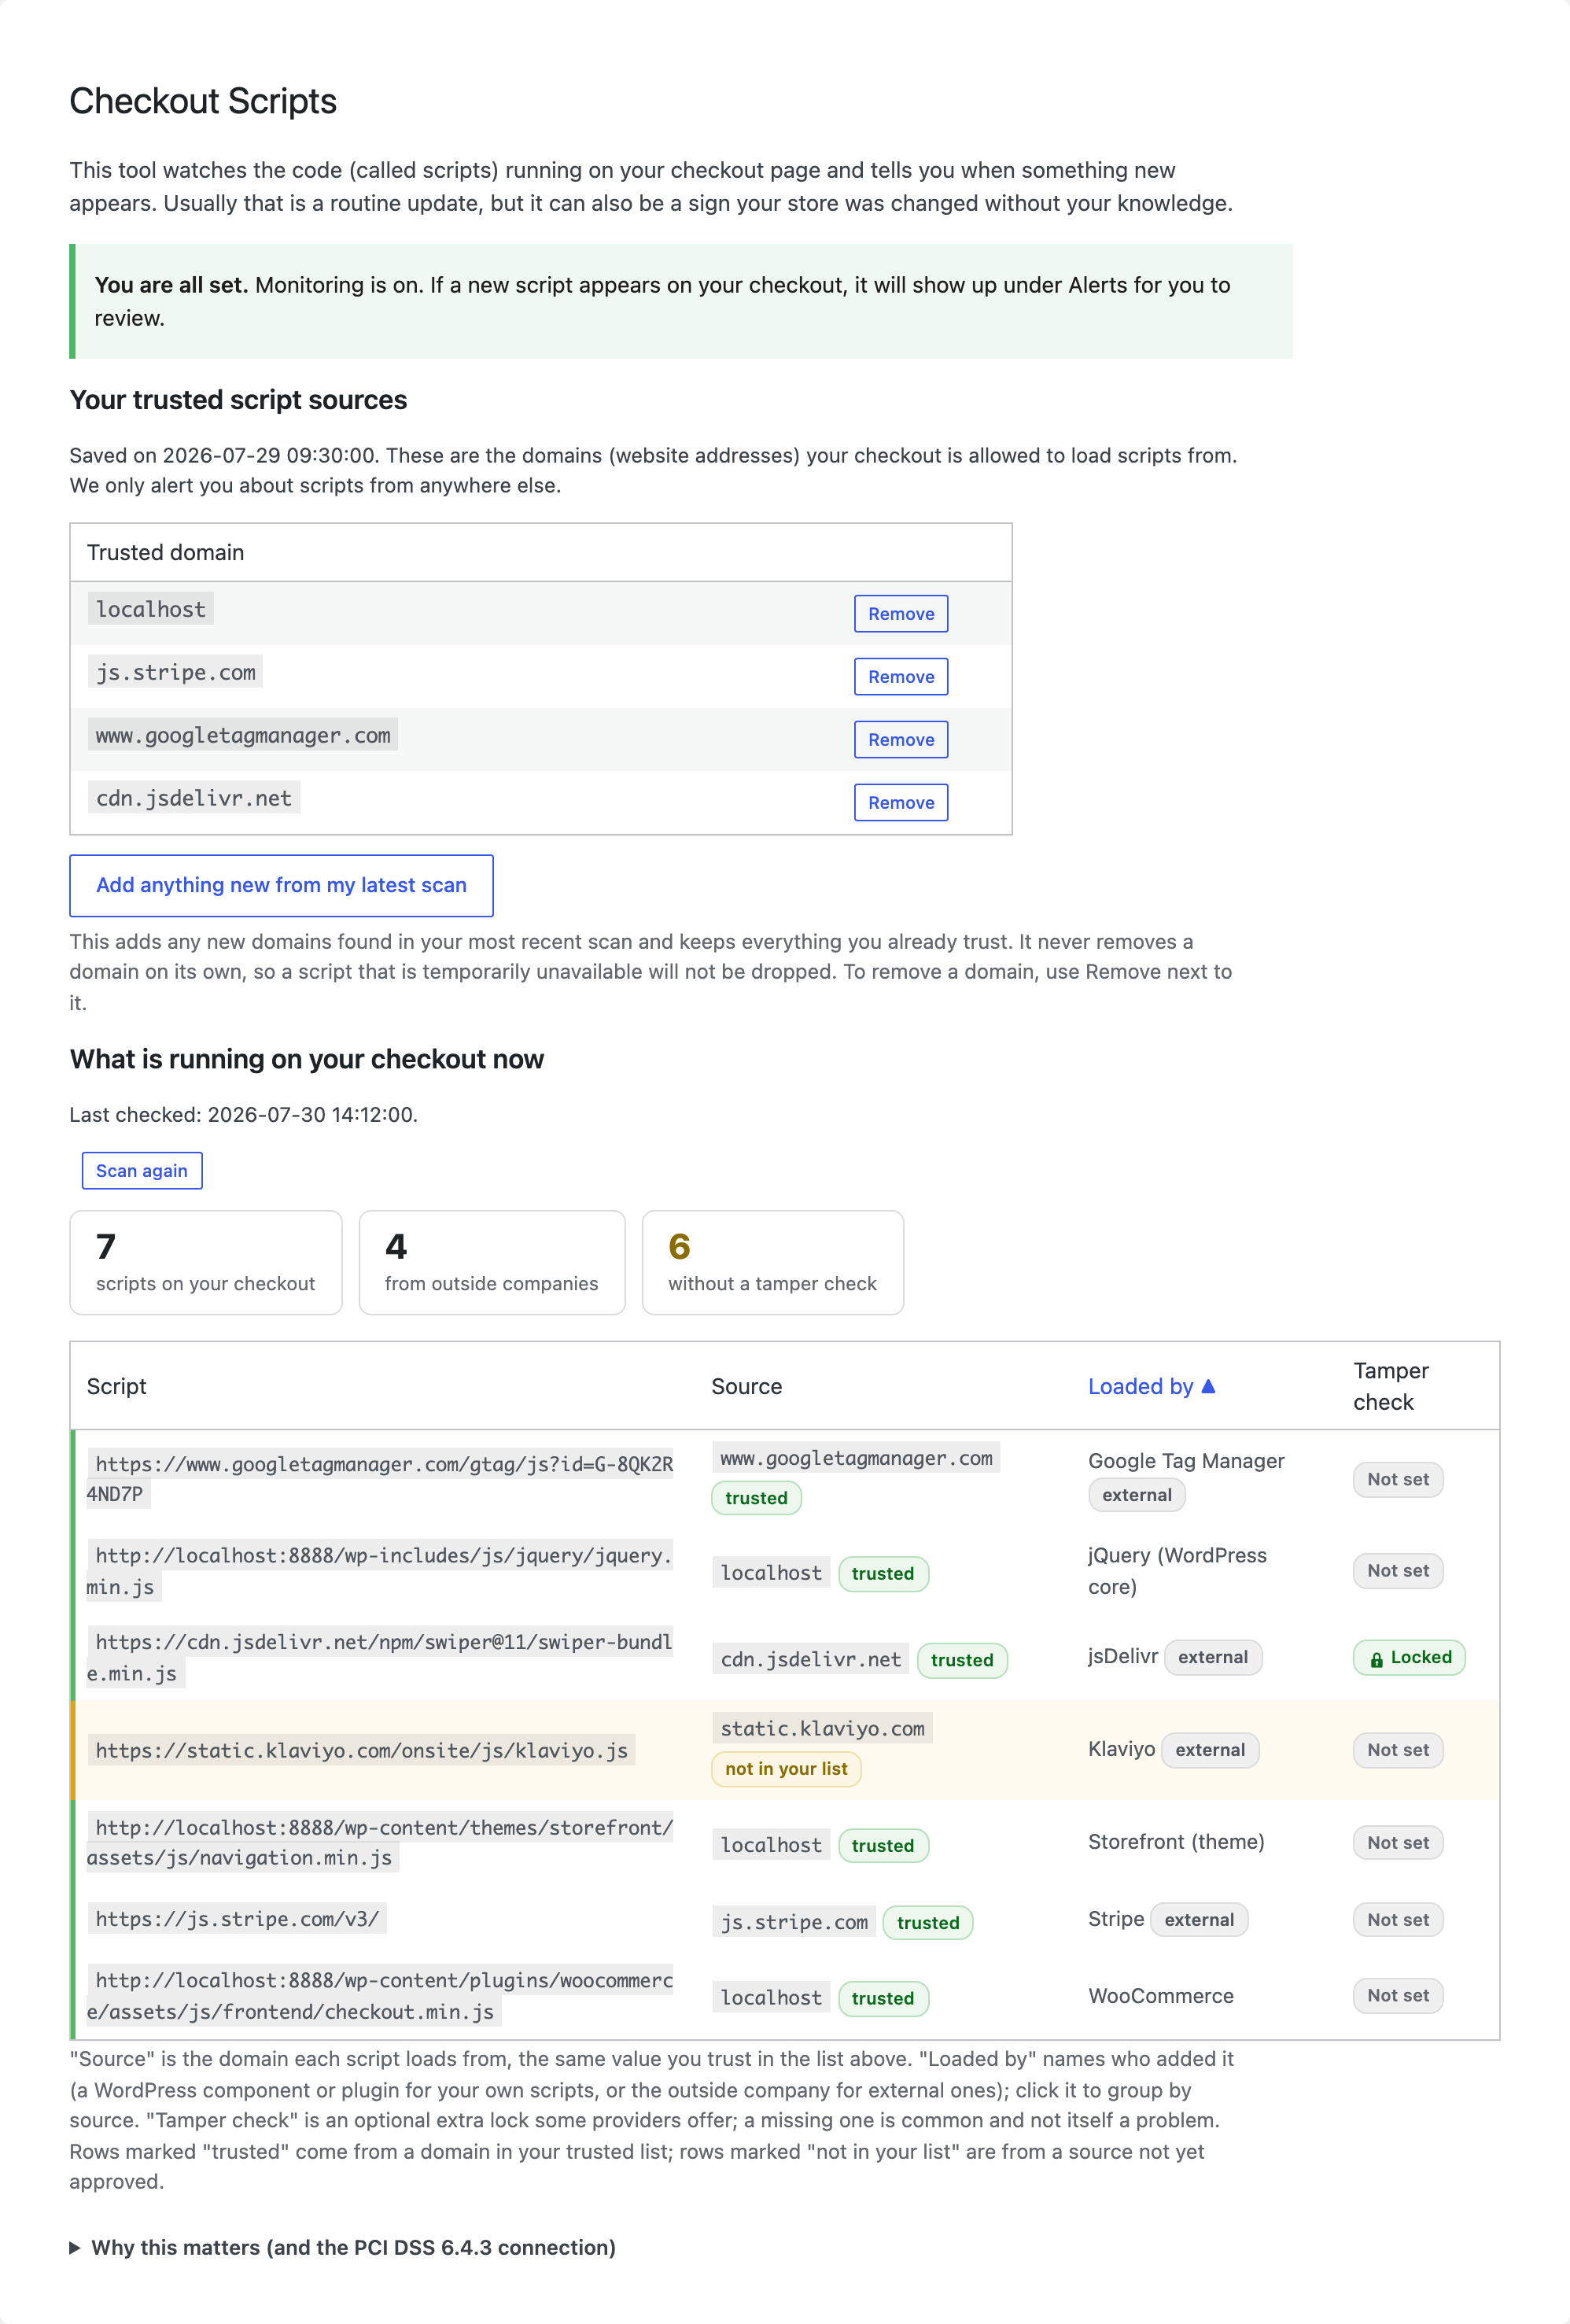Click Not set in jQuery row
This screenshot has width=1570, height=2324.
coord(1398,1571)
